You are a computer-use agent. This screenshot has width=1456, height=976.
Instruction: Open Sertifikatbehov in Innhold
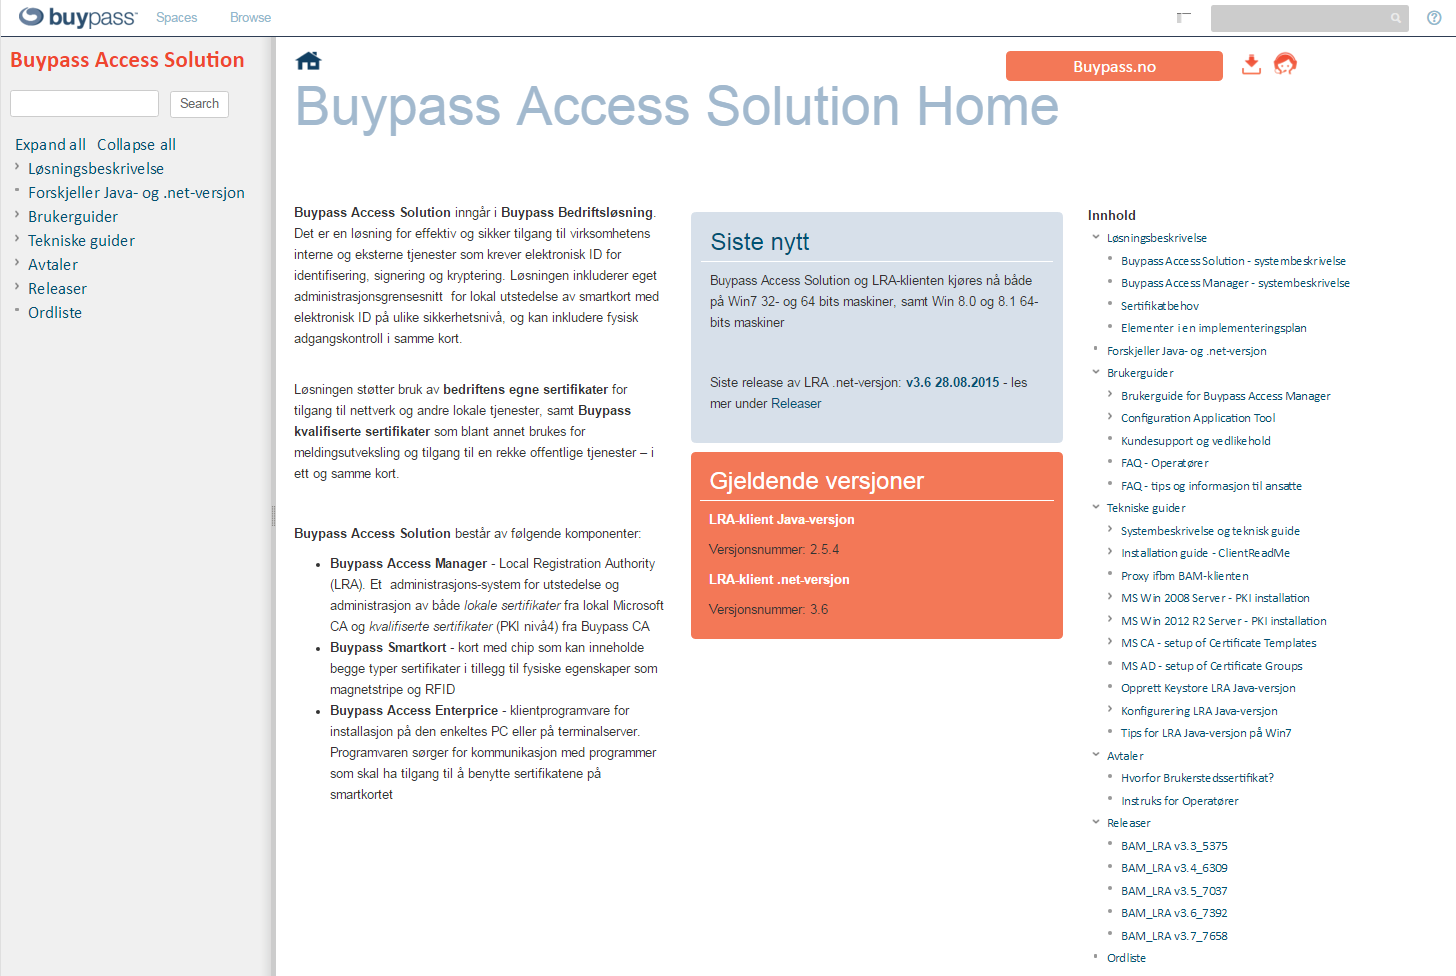(1160, 306)
